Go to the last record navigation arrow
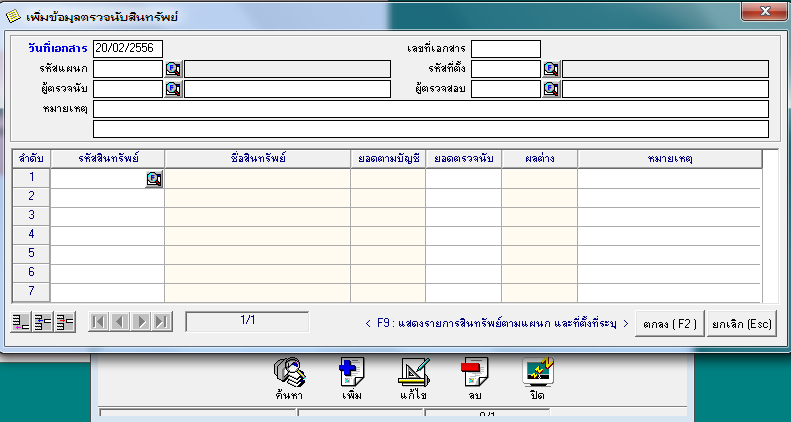This screenshot has height=422, width=791. tap(162, 322)
